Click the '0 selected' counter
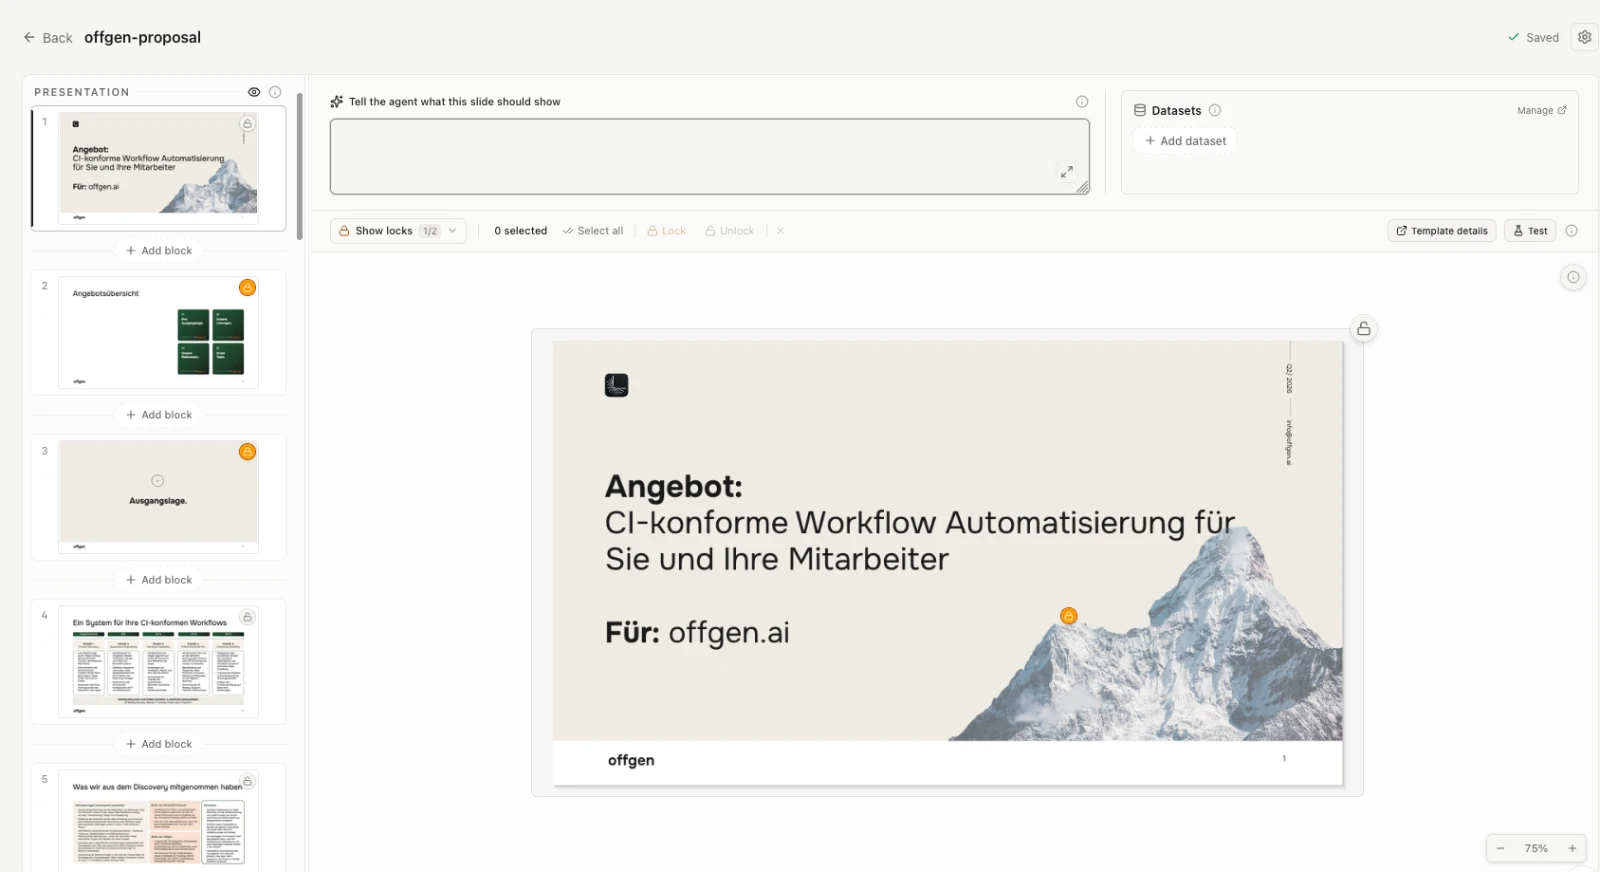Screen dimensions: 1600x872 [x=521, y=231]
